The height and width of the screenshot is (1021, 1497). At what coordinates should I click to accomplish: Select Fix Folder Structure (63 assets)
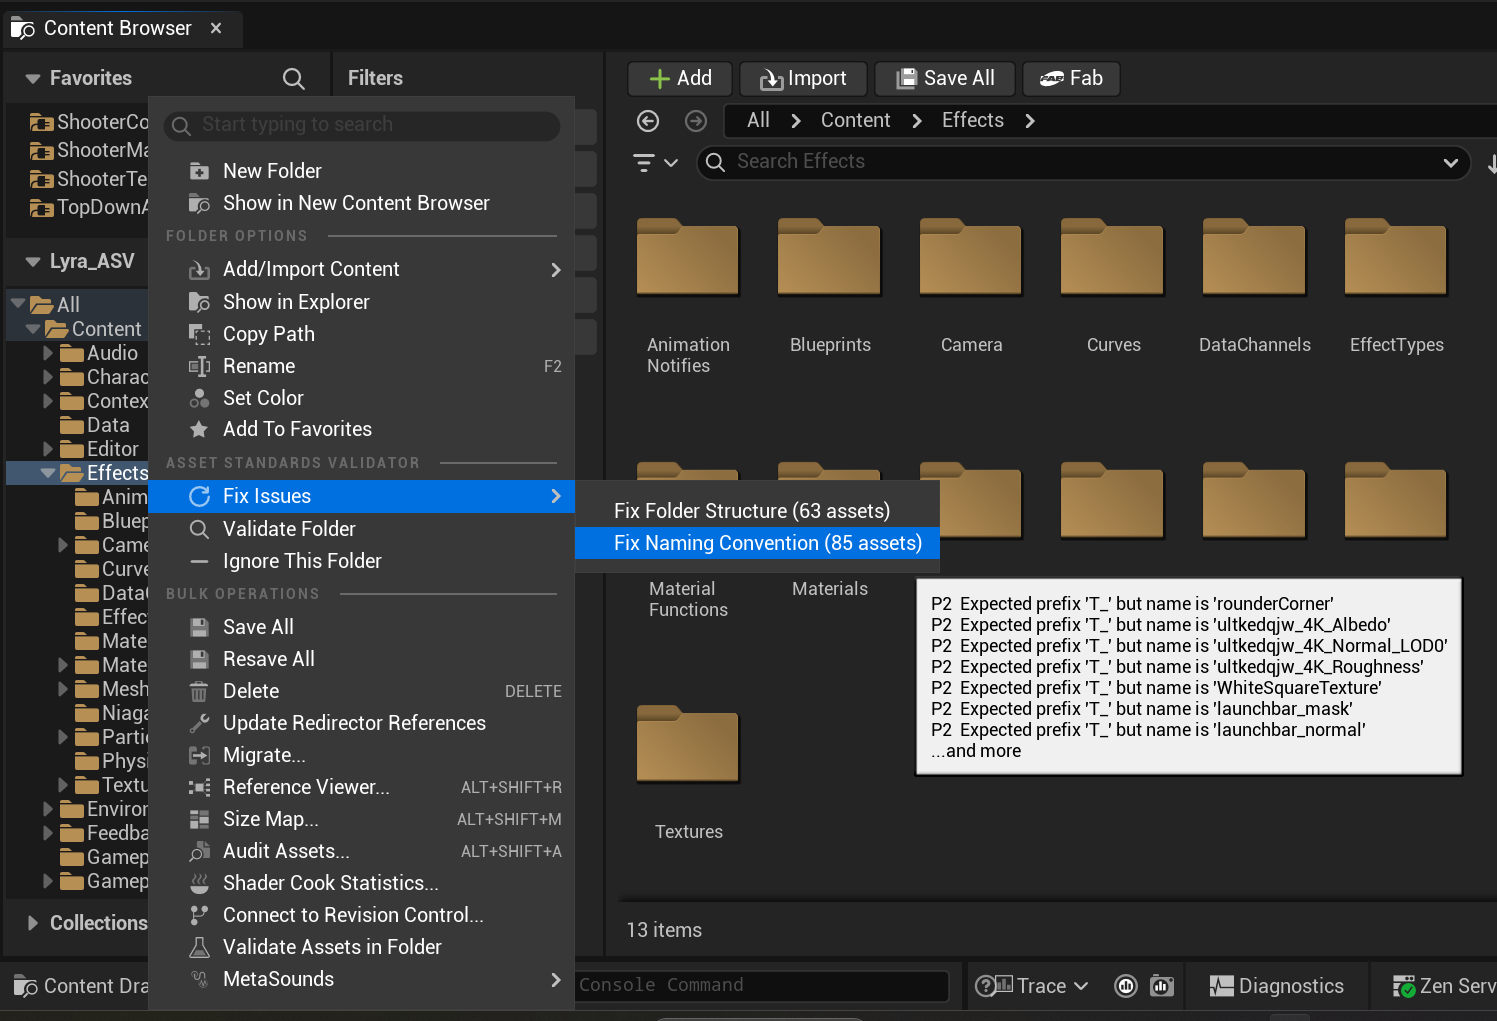757,511
